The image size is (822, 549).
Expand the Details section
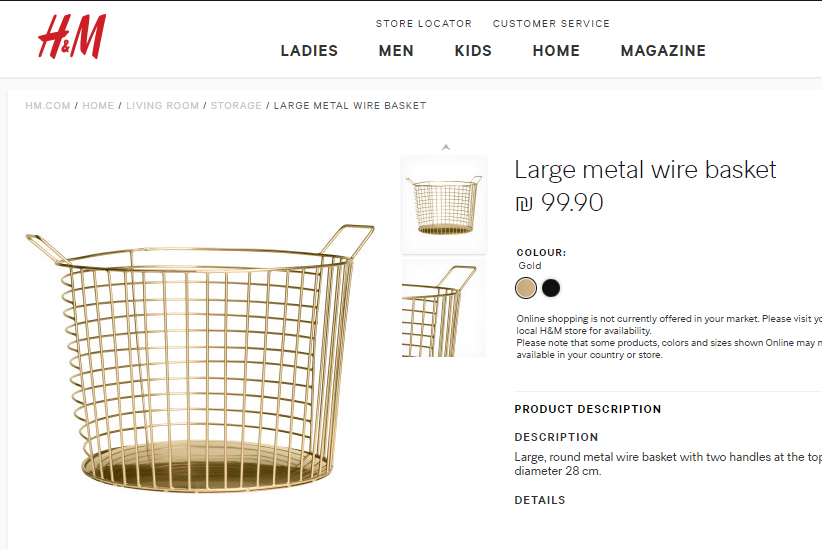pos(540,500)
